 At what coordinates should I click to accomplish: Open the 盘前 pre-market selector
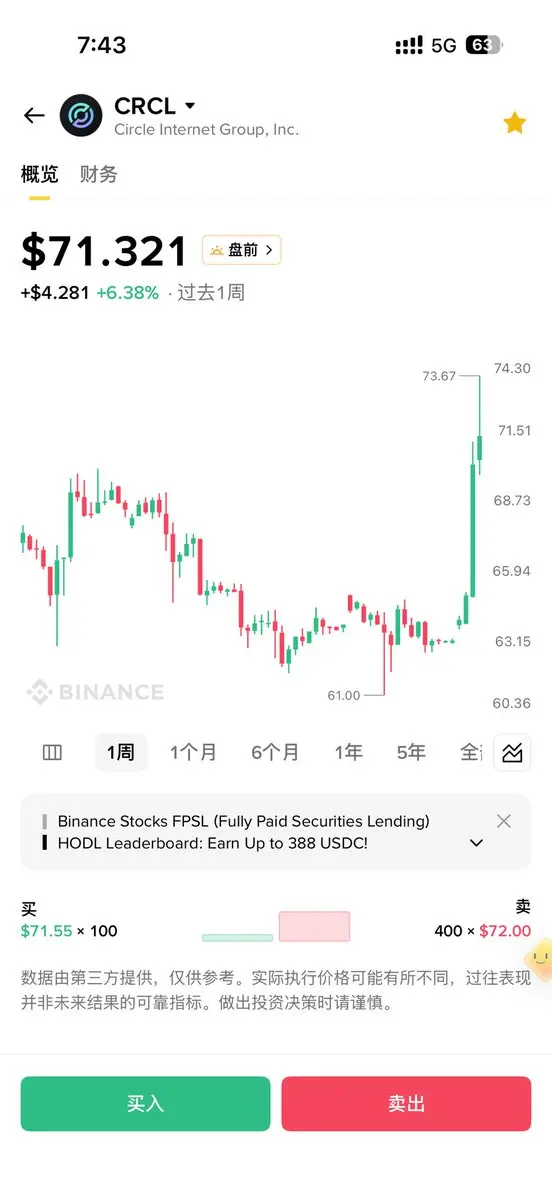point(242,250)
